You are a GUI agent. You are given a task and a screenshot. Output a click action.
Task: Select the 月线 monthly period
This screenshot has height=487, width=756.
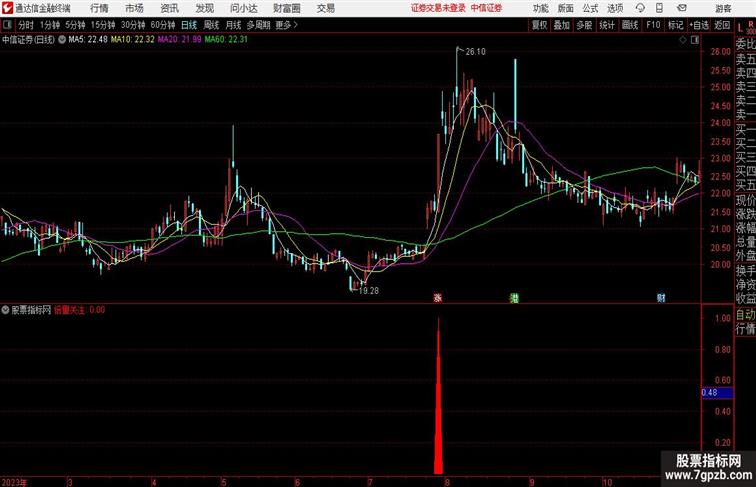tap(233, 25)
